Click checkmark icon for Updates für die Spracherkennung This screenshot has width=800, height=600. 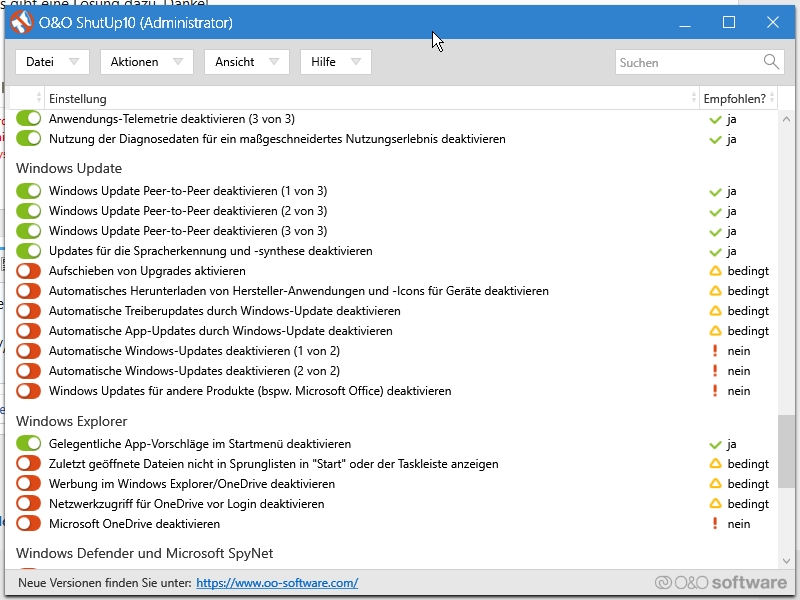click(x=715, y=252)
